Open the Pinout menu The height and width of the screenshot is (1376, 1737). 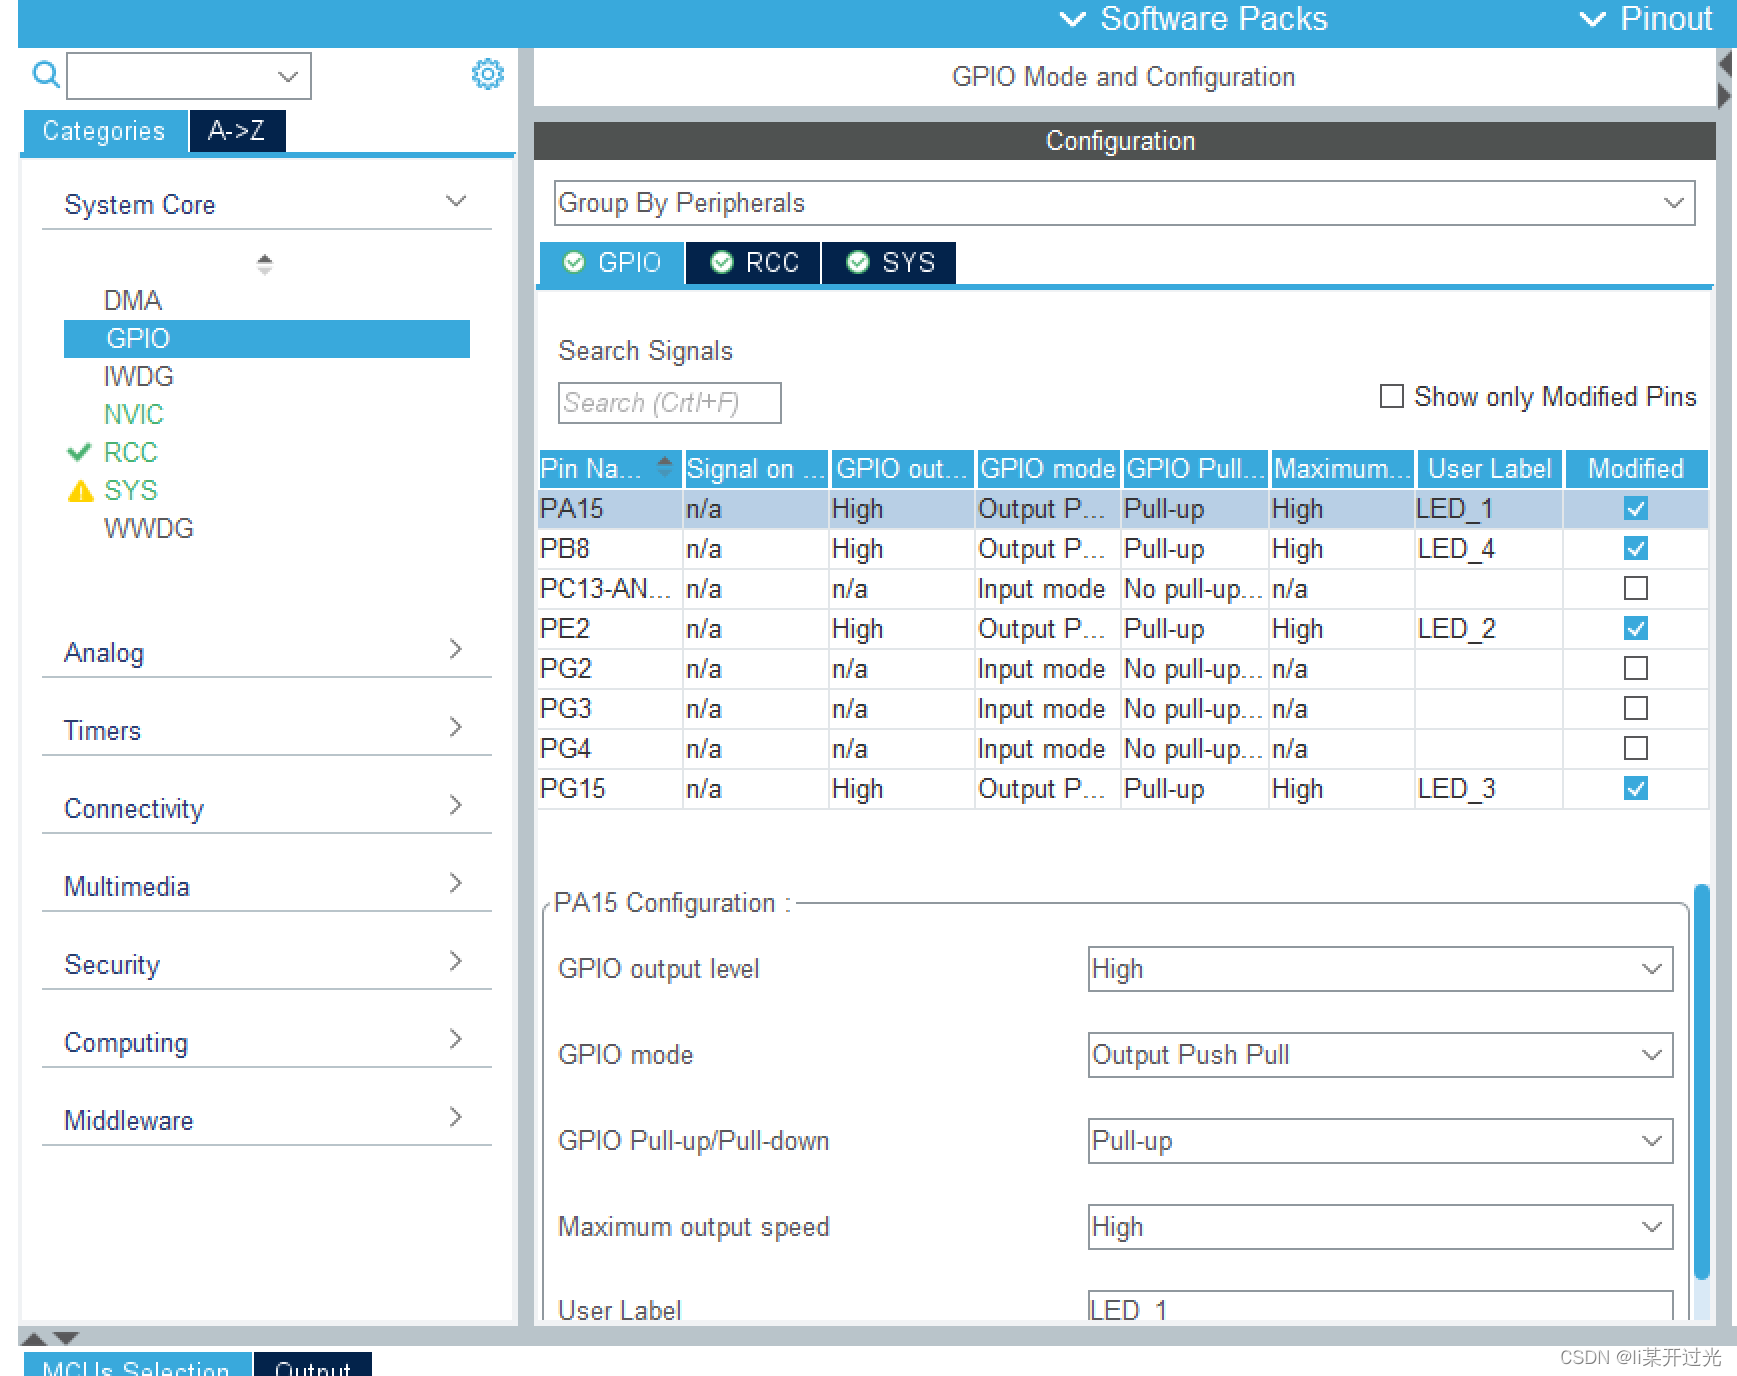[1646, 19]
